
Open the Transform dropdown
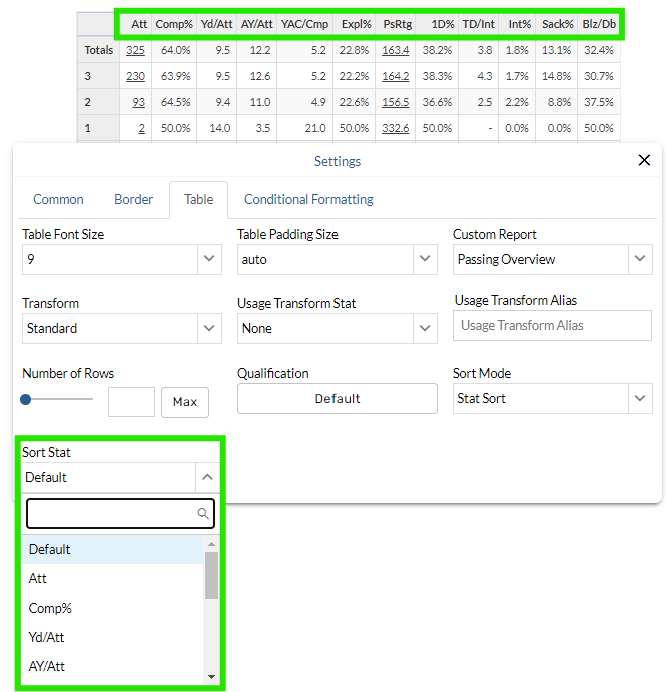coord(121,328)
